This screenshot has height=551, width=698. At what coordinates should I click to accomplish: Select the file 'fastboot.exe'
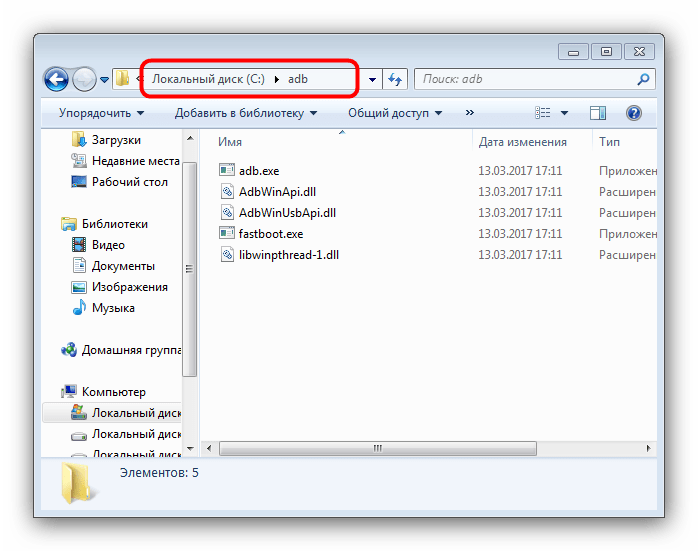point(271,234)
